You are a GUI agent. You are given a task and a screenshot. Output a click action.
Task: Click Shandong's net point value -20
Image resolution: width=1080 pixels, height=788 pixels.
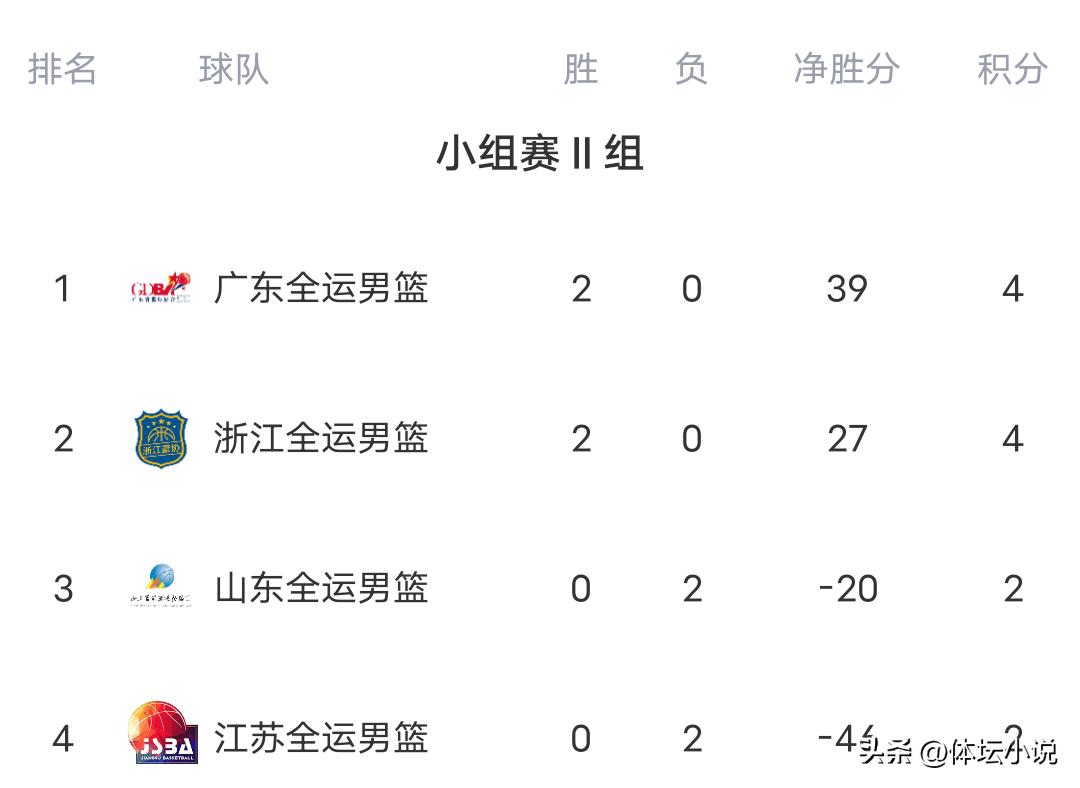click(x=847, y=588)
